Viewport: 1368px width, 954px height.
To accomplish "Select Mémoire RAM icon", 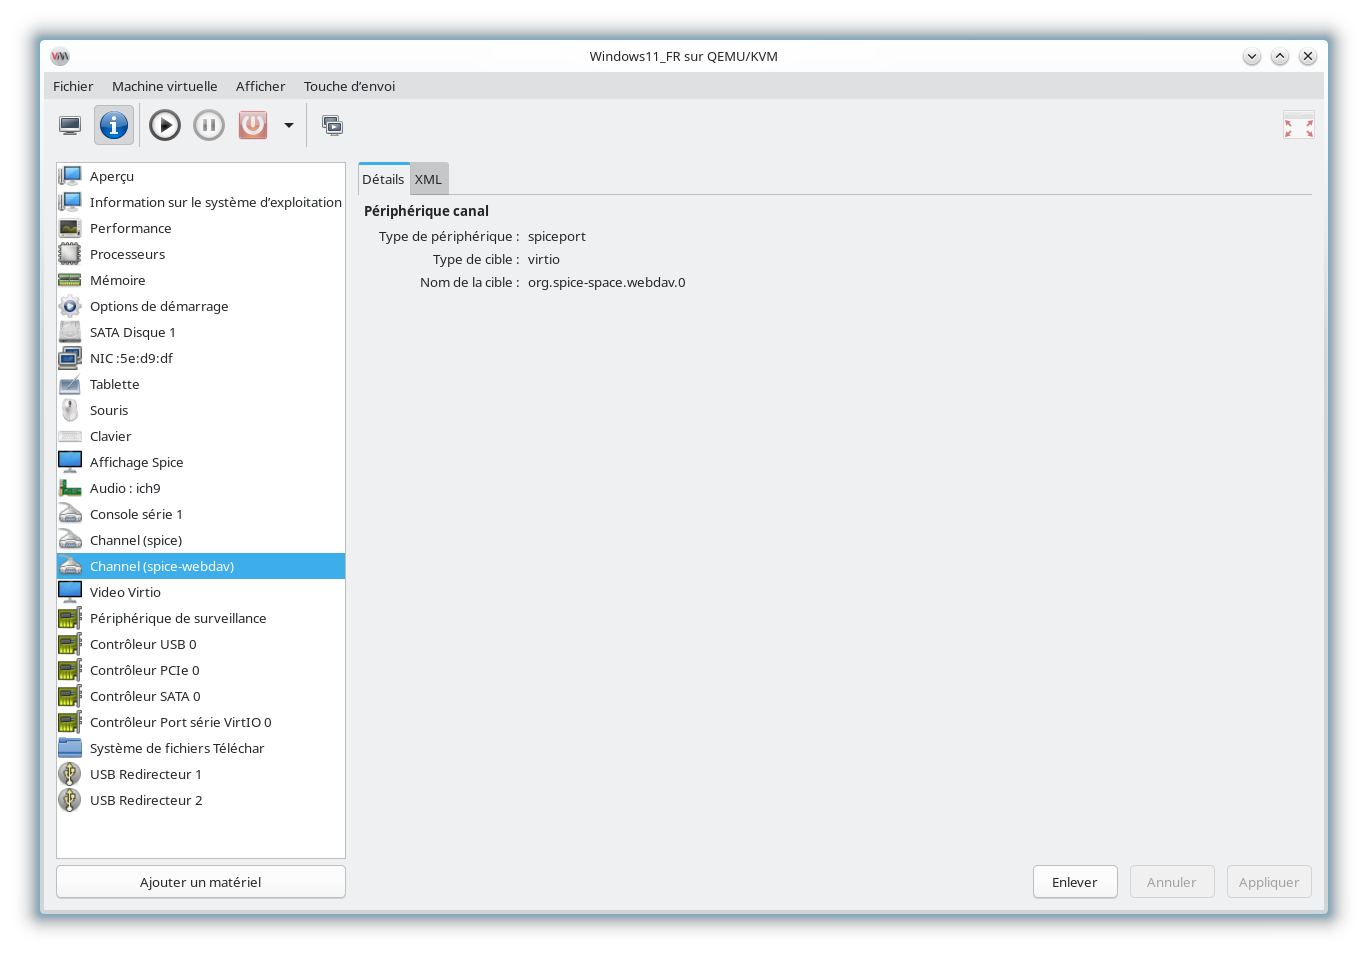I will point(70,280).
